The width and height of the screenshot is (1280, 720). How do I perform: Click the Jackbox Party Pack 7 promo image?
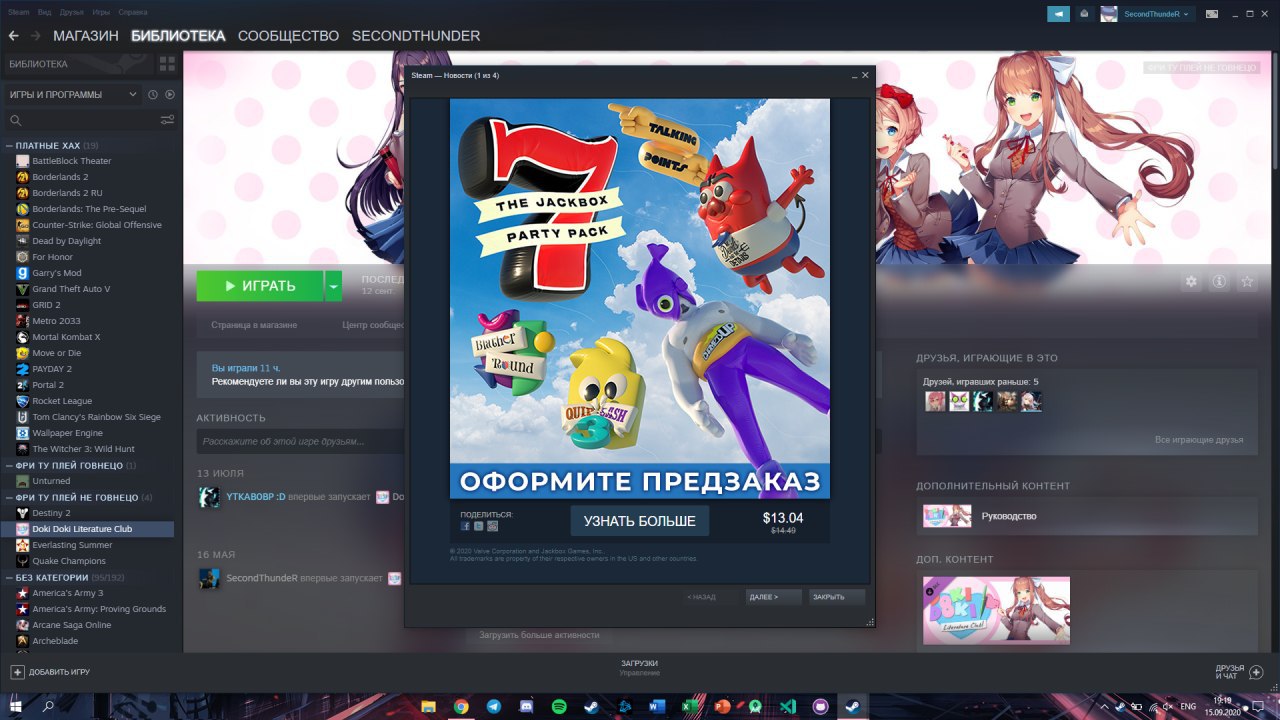coord(640,298)
